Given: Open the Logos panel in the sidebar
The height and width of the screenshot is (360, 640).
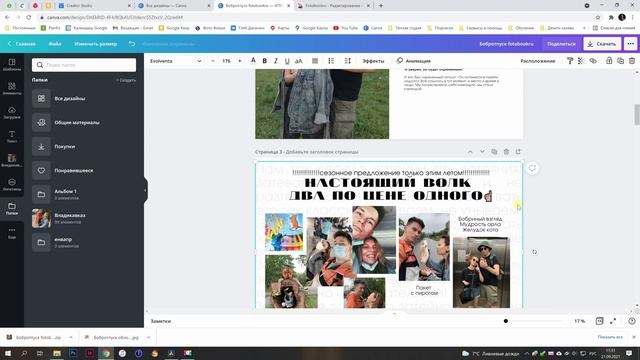Looking at the screenshot, I should (x=12, y=184).
